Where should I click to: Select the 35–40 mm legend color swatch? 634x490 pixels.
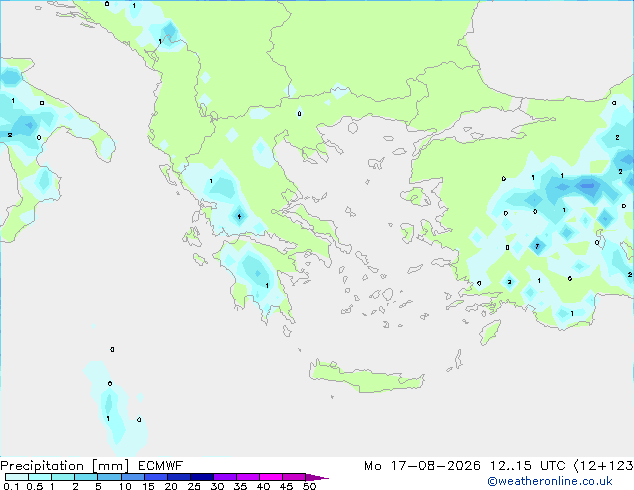(248, 477)
